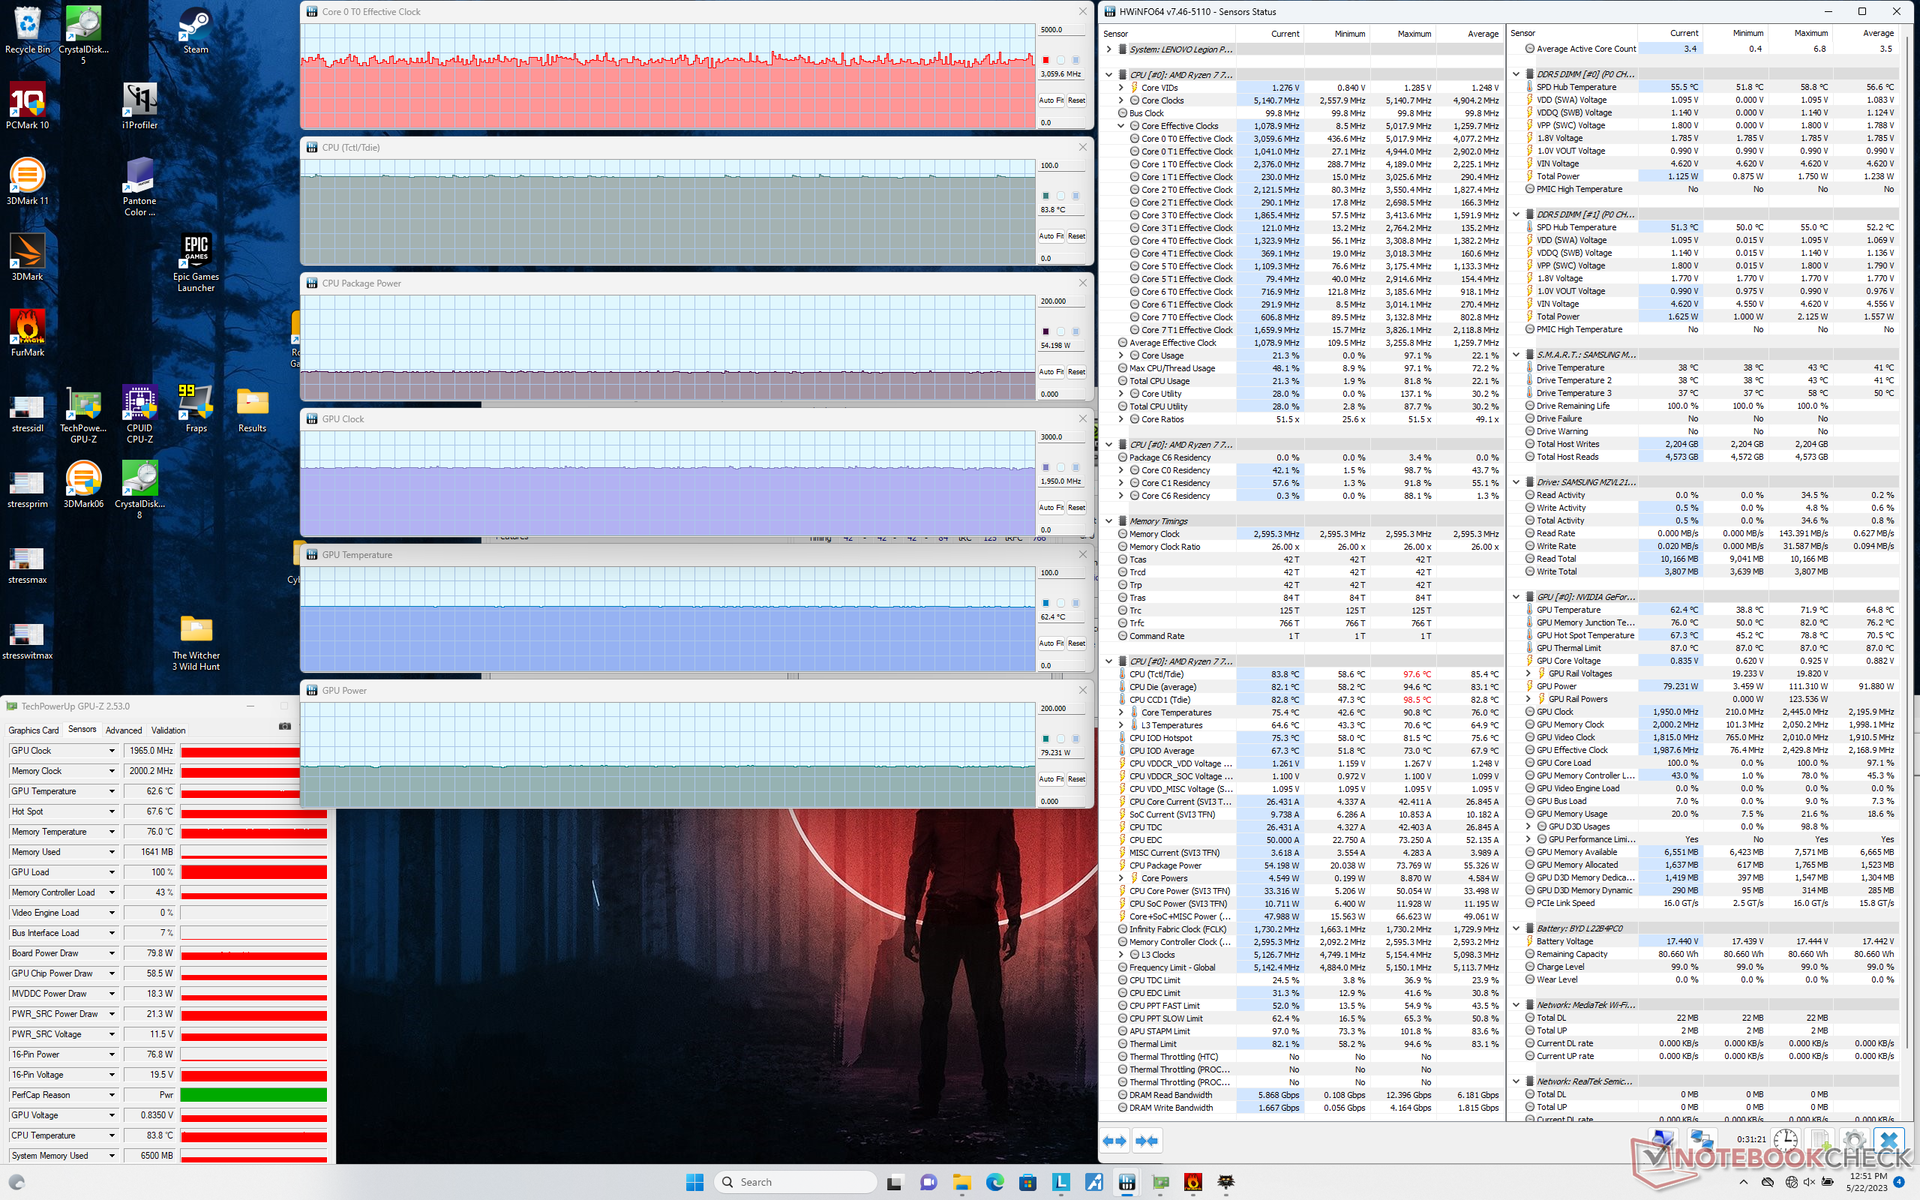
Task: Click the network computers remote icon
Action: tap(1701, 1140)
